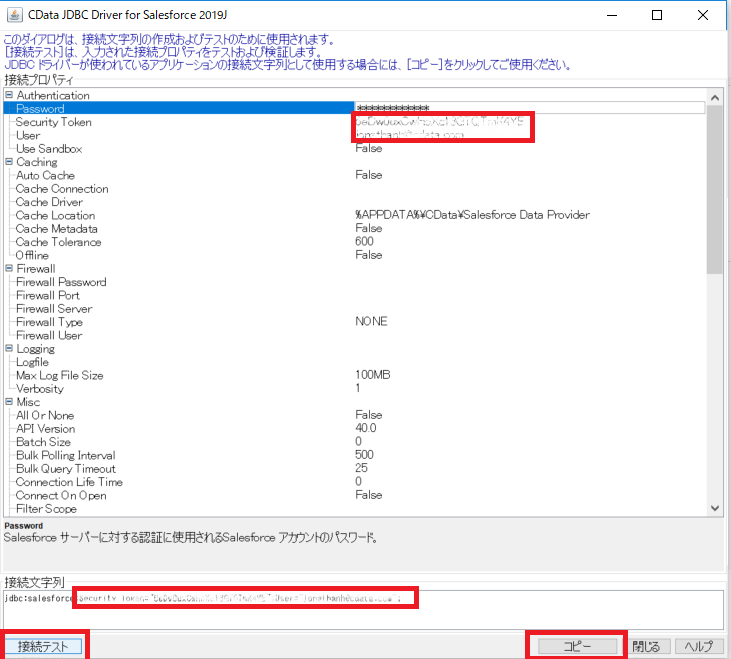Collapse the Authentication section
Screen dimensions: 731x659
[x=9, y=95]
